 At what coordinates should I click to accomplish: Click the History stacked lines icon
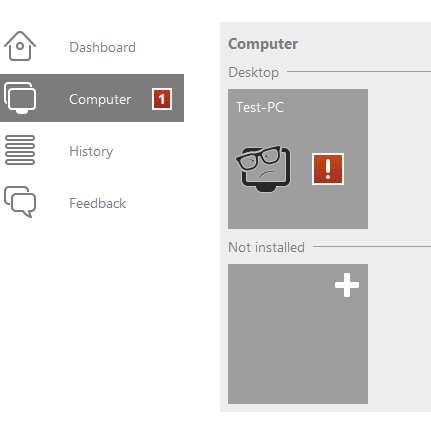(x=20, y=150)
